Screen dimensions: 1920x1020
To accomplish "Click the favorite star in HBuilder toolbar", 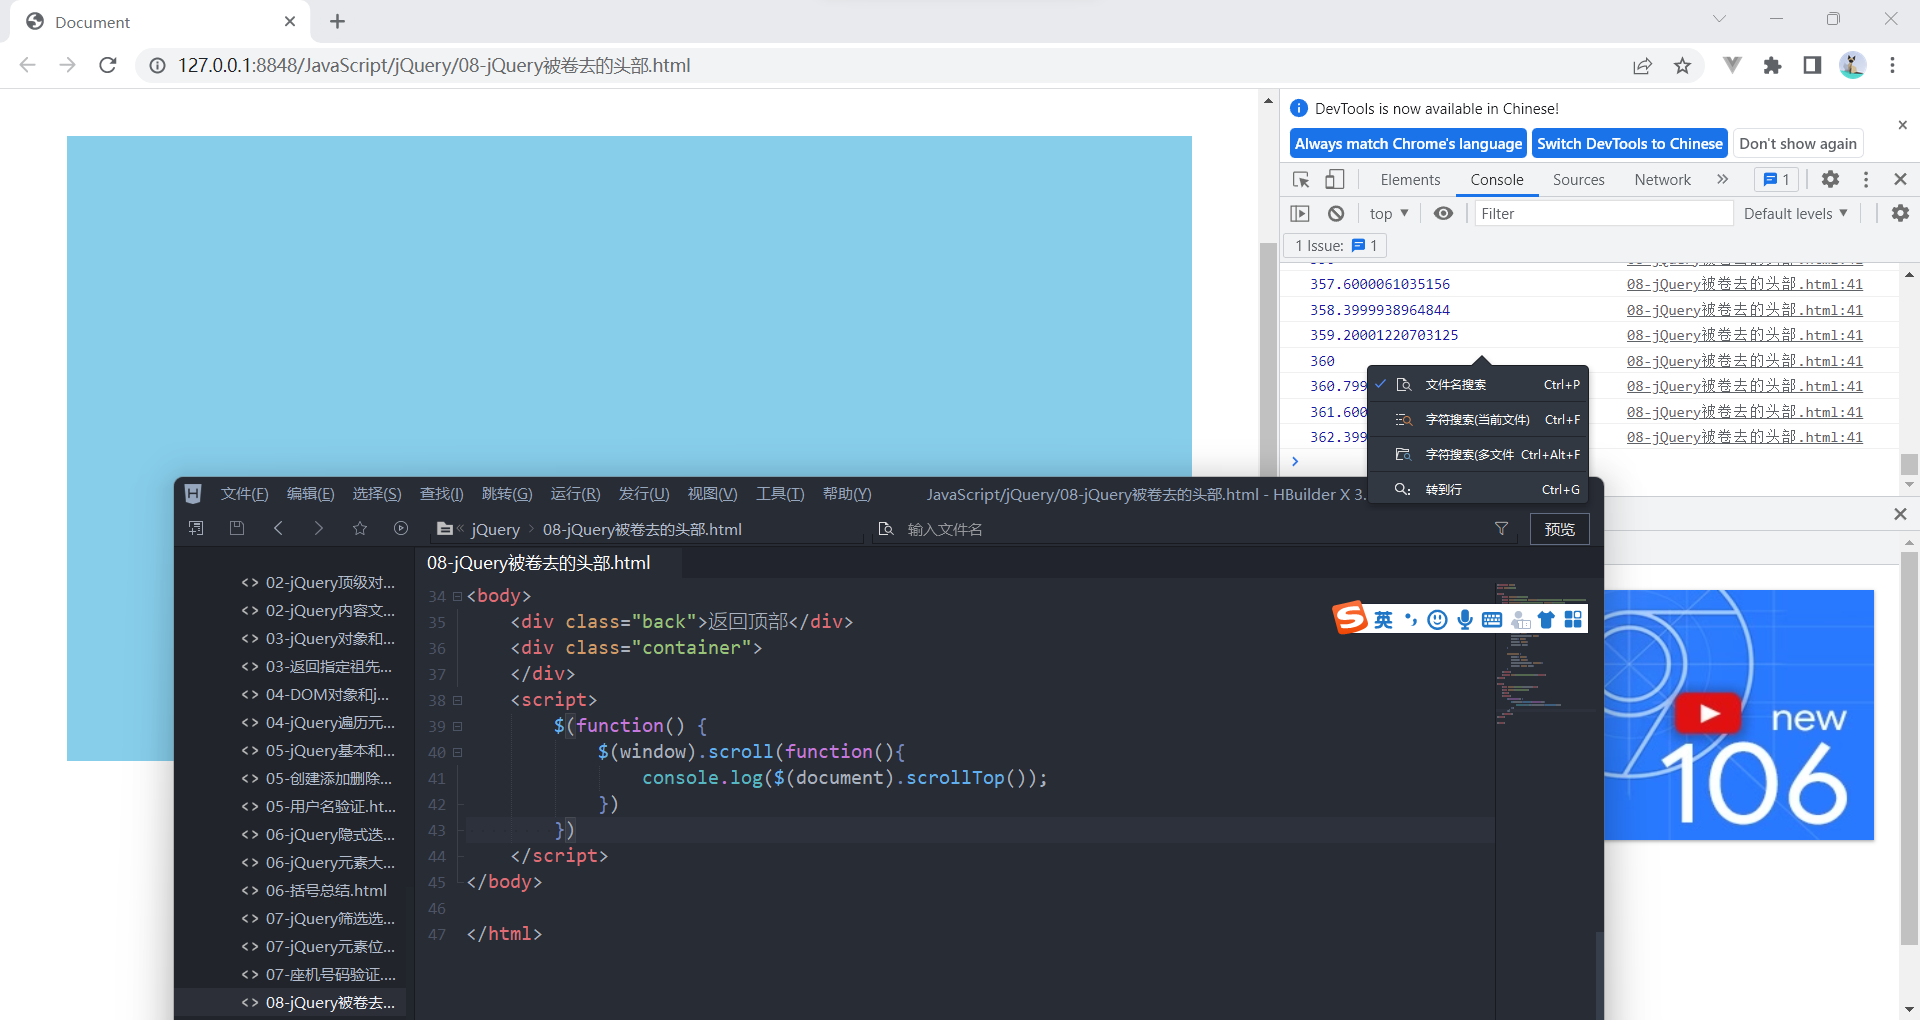I will [359, 528].
